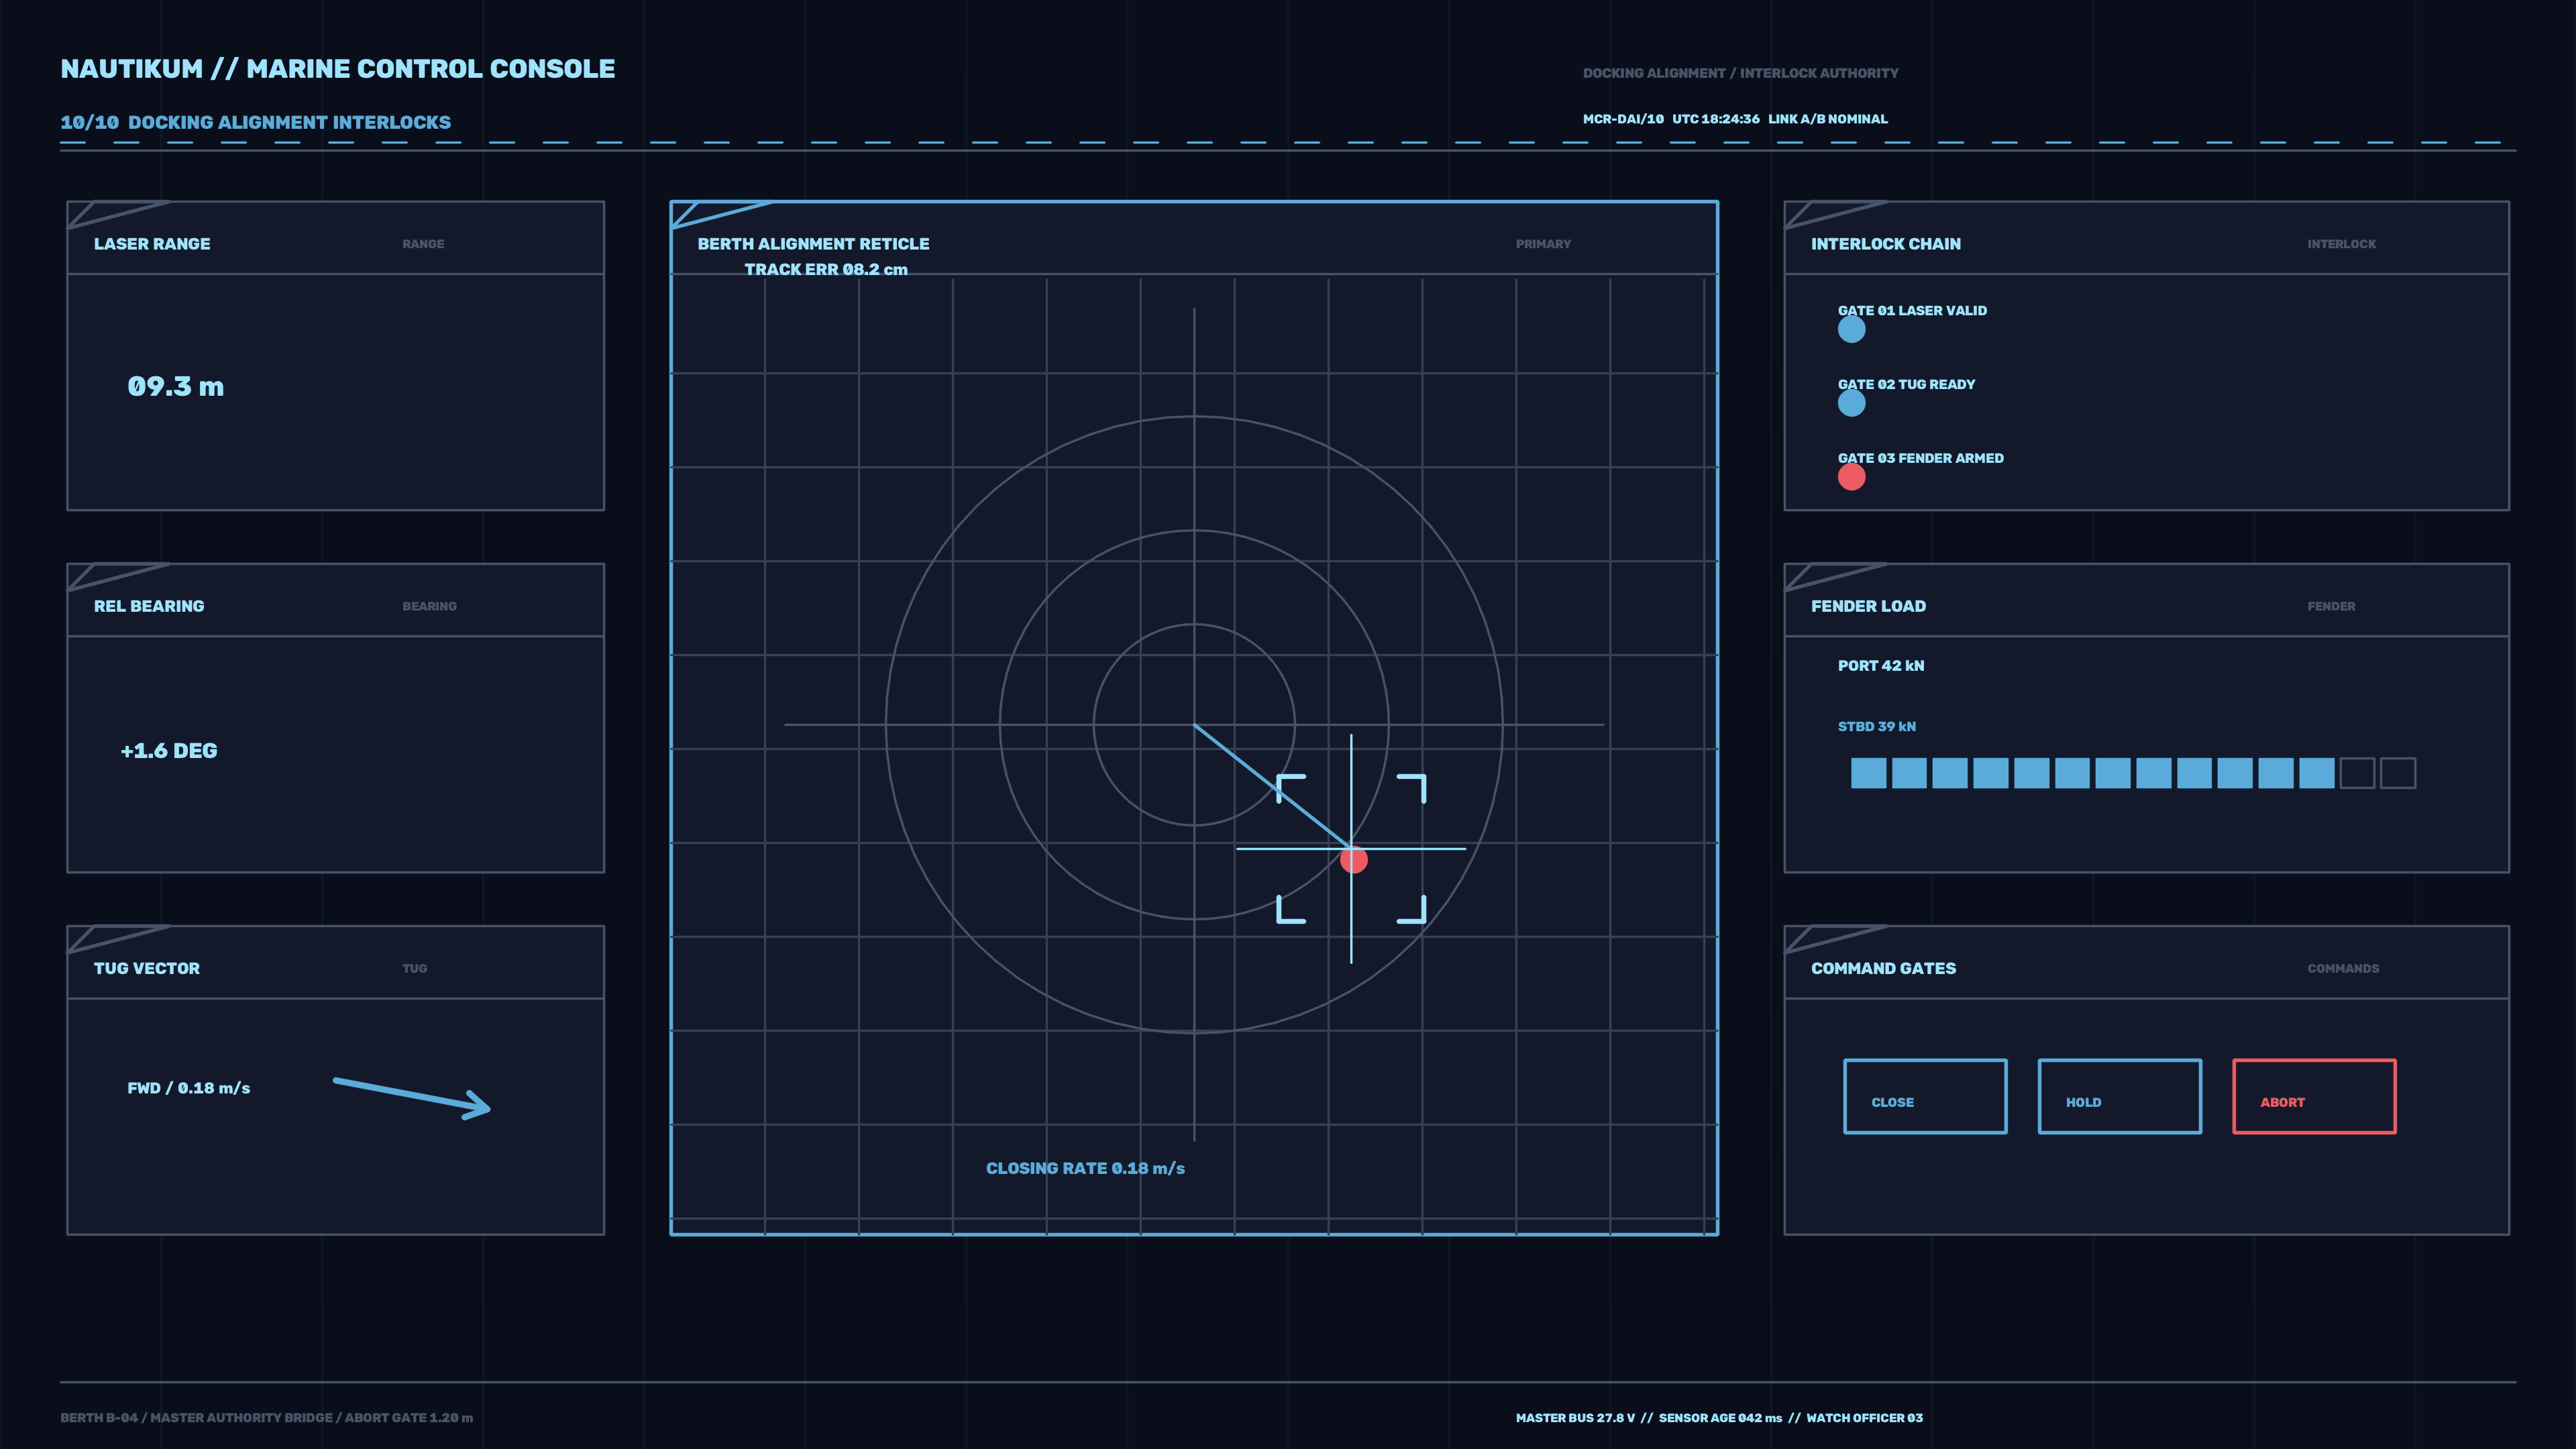This screenshot has height=1449, width=2576.
Task: Click the MASTER BUS 27.8 V status
Action: tap(1575, 1418)
